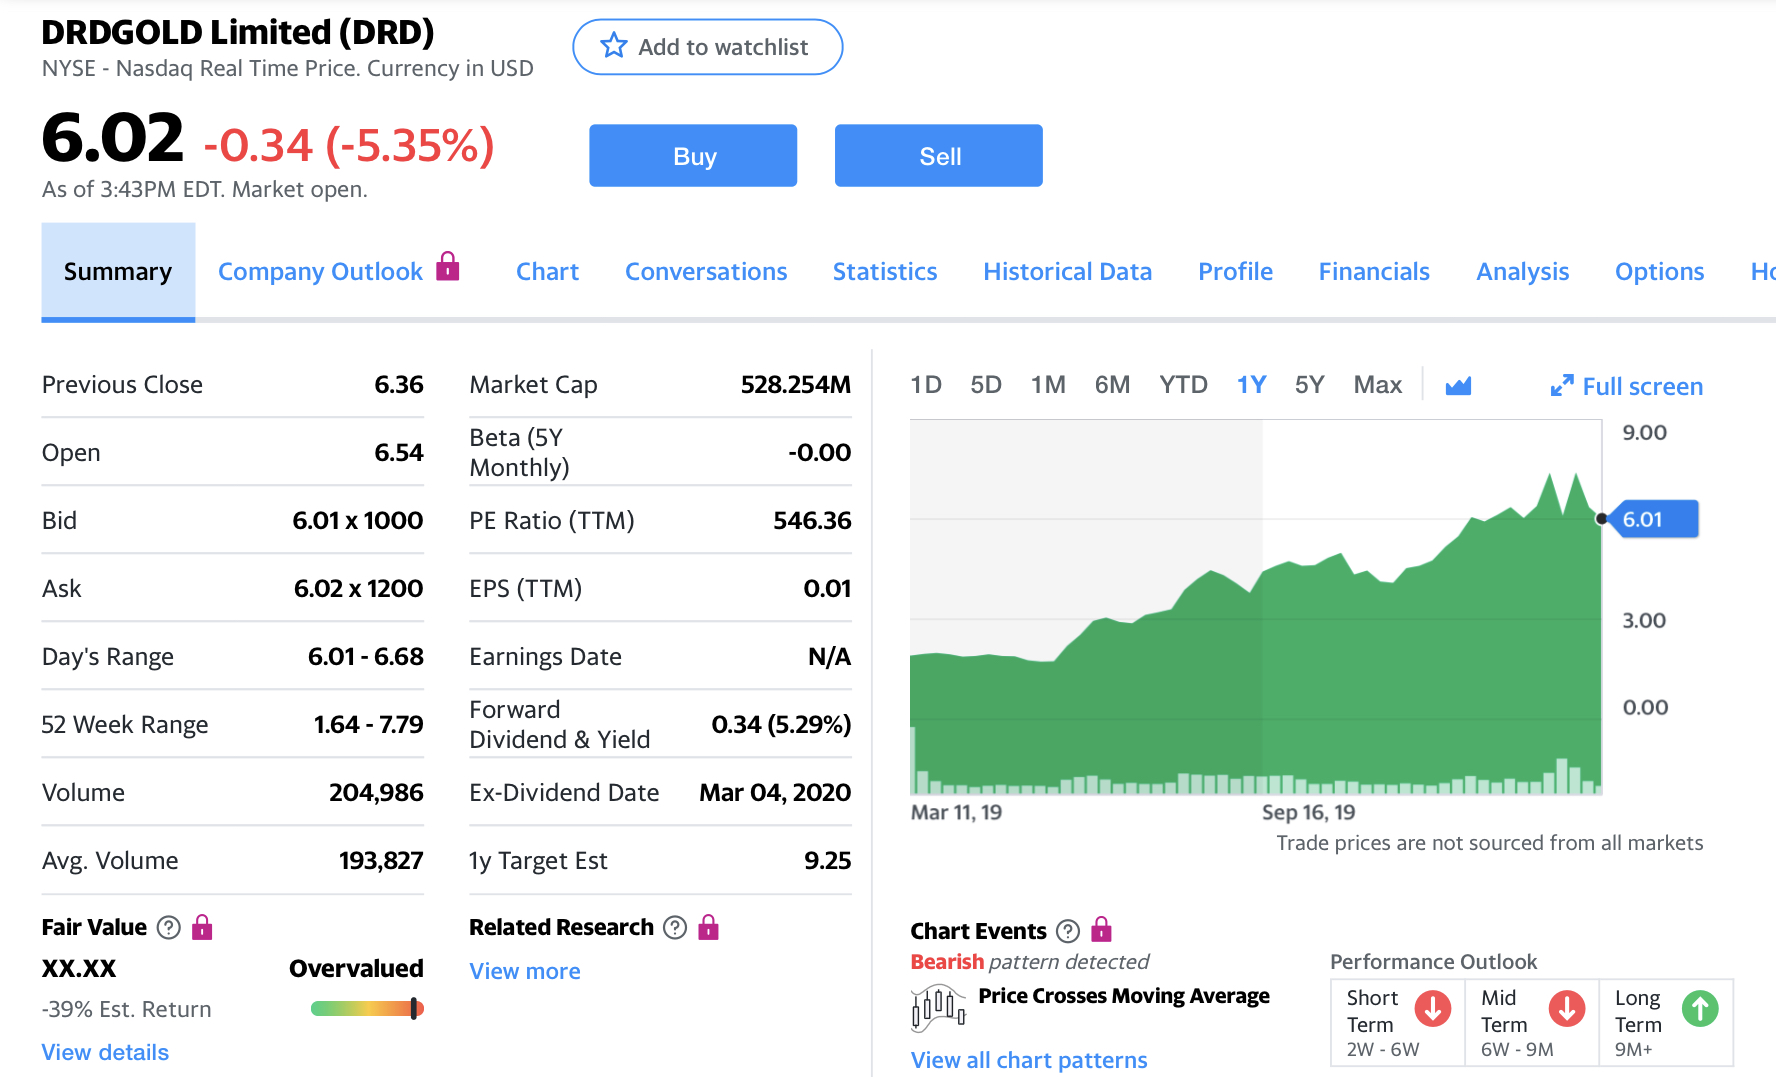1776x1077 pixels.
Task: Switch chart range to 5Y
Action: (x=1309, y=385)
